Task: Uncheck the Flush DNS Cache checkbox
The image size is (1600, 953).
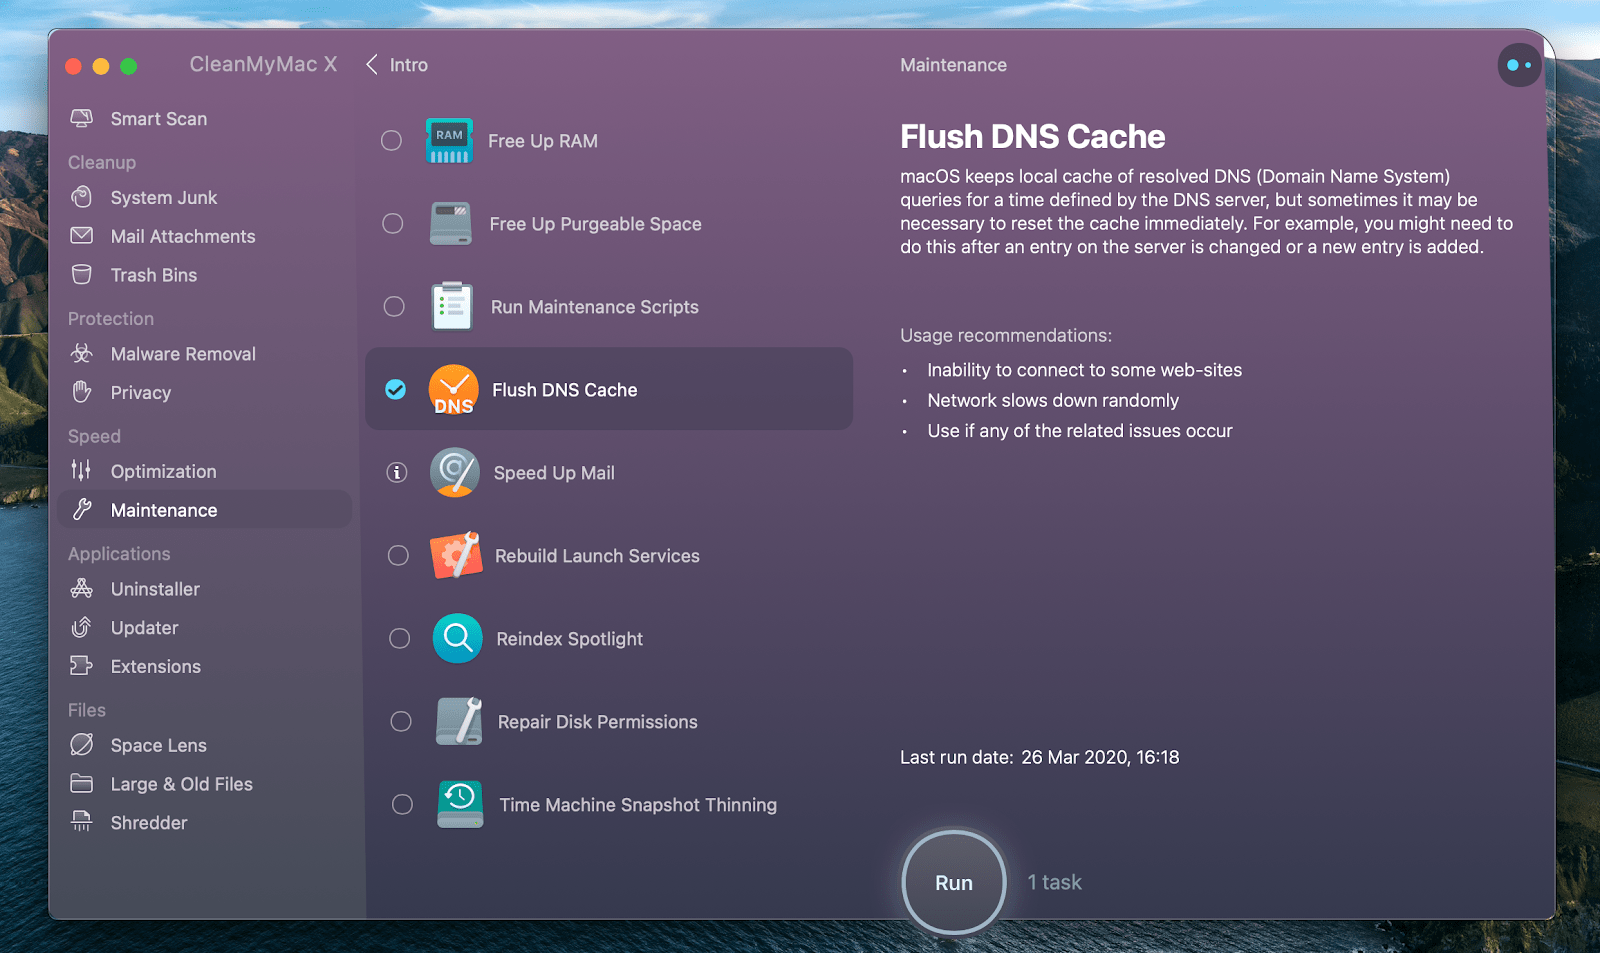Action: click(396, 389)
